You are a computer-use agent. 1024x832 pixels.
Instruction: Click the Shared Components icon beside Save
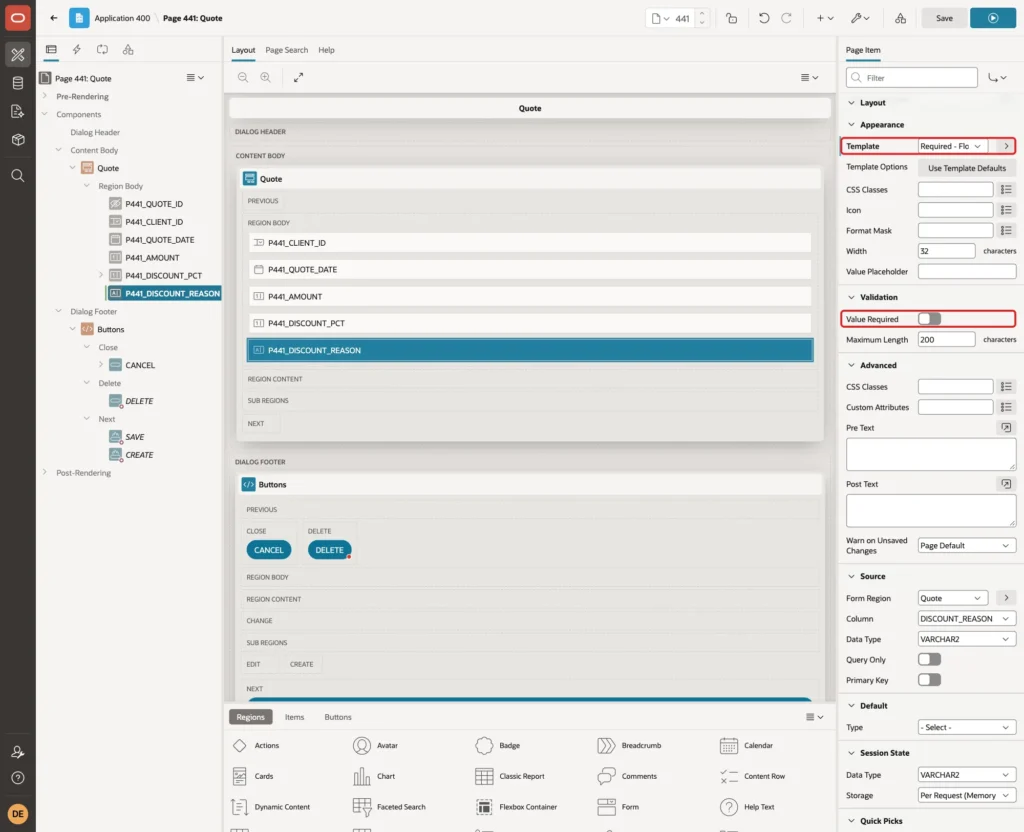pos(901,18)
